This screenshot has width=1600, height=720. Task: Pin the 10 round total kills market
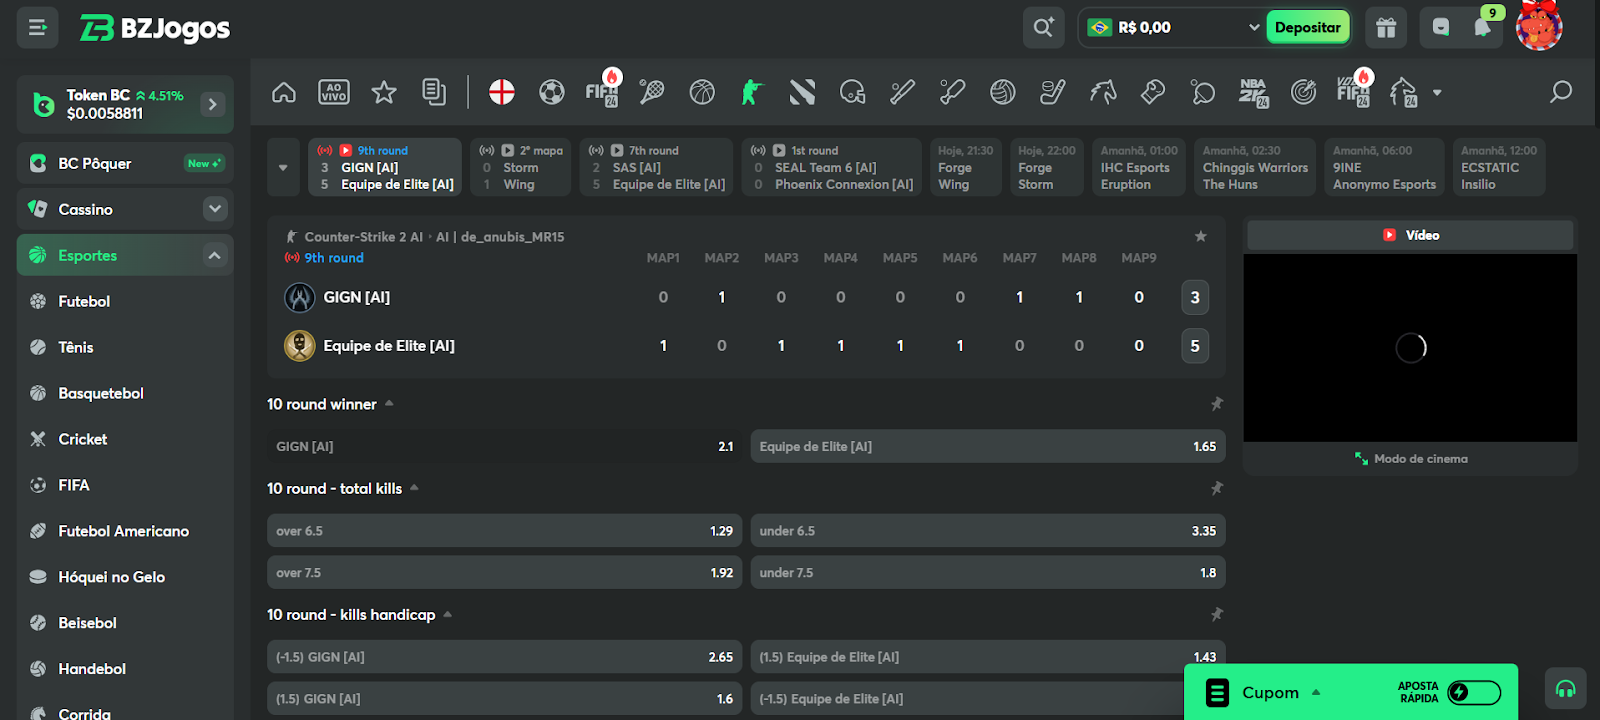pos(1217,488)
